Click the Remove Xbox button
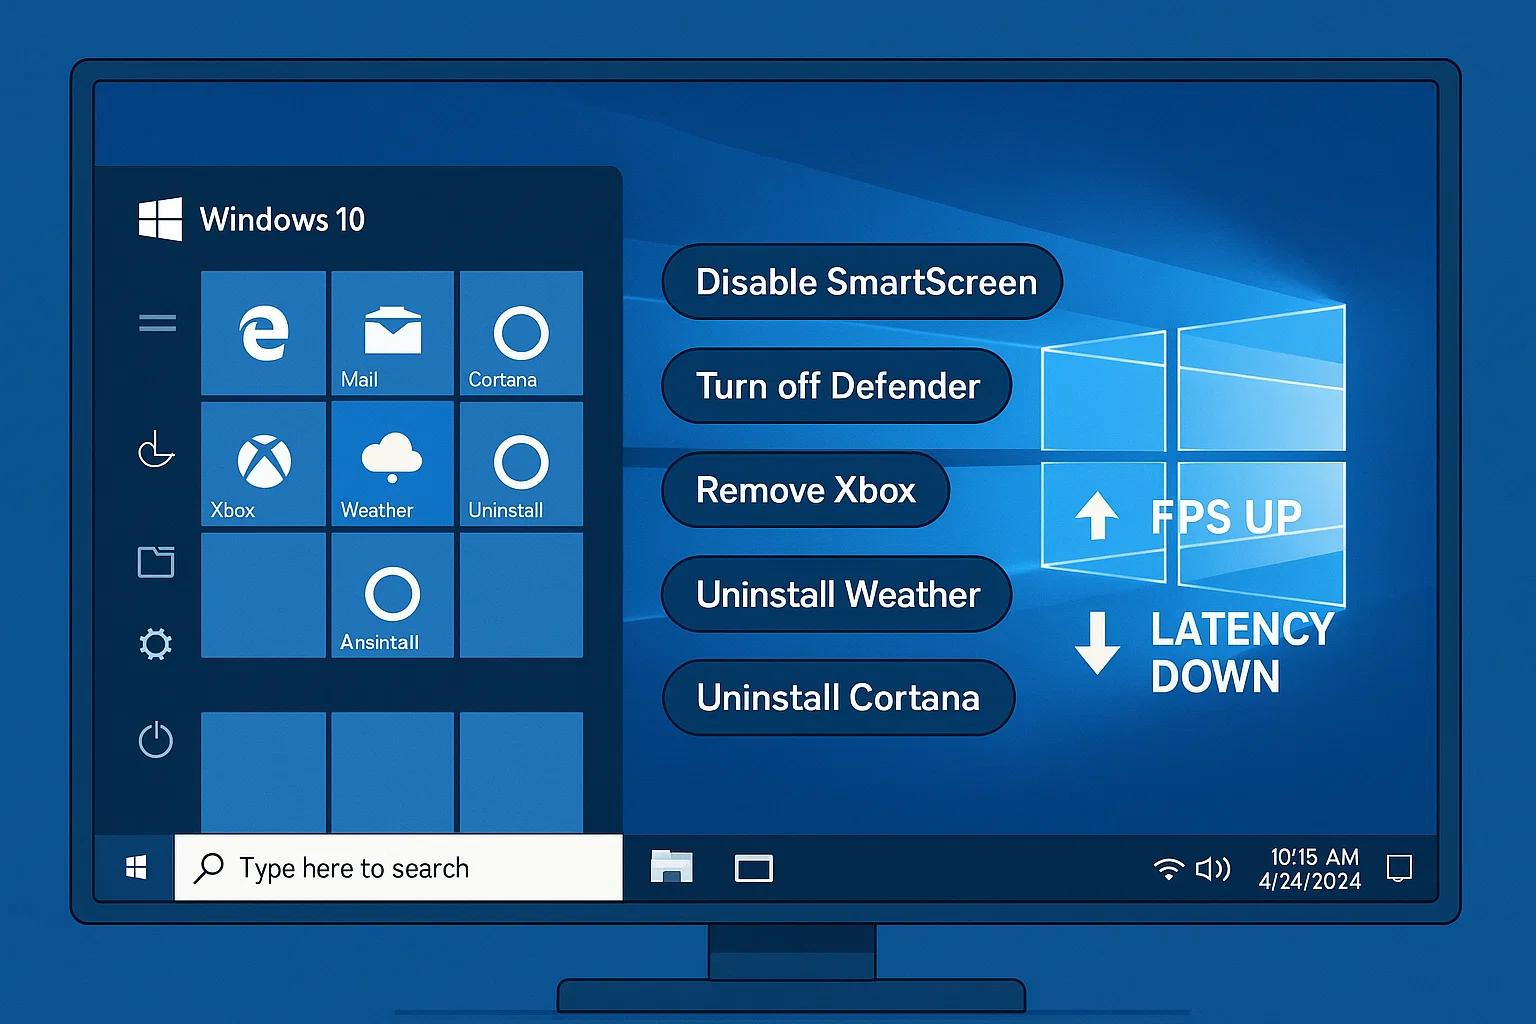 [806, 490]
